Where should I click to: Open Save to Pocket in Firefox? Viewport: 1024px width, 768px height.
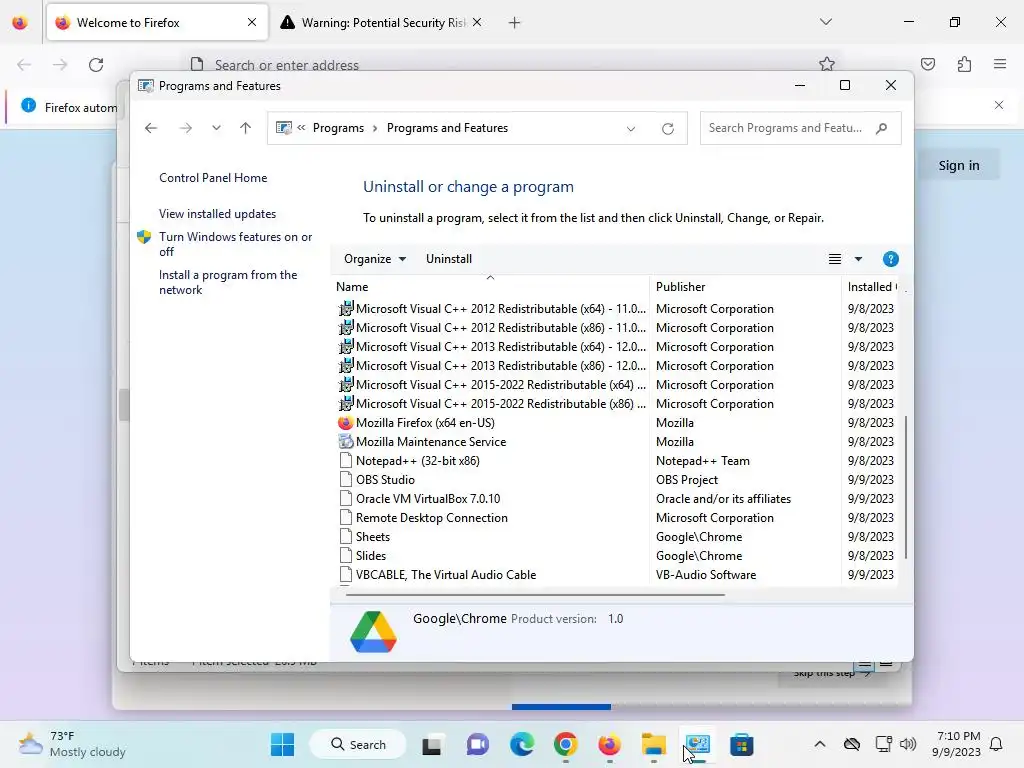tap(928, 64)
